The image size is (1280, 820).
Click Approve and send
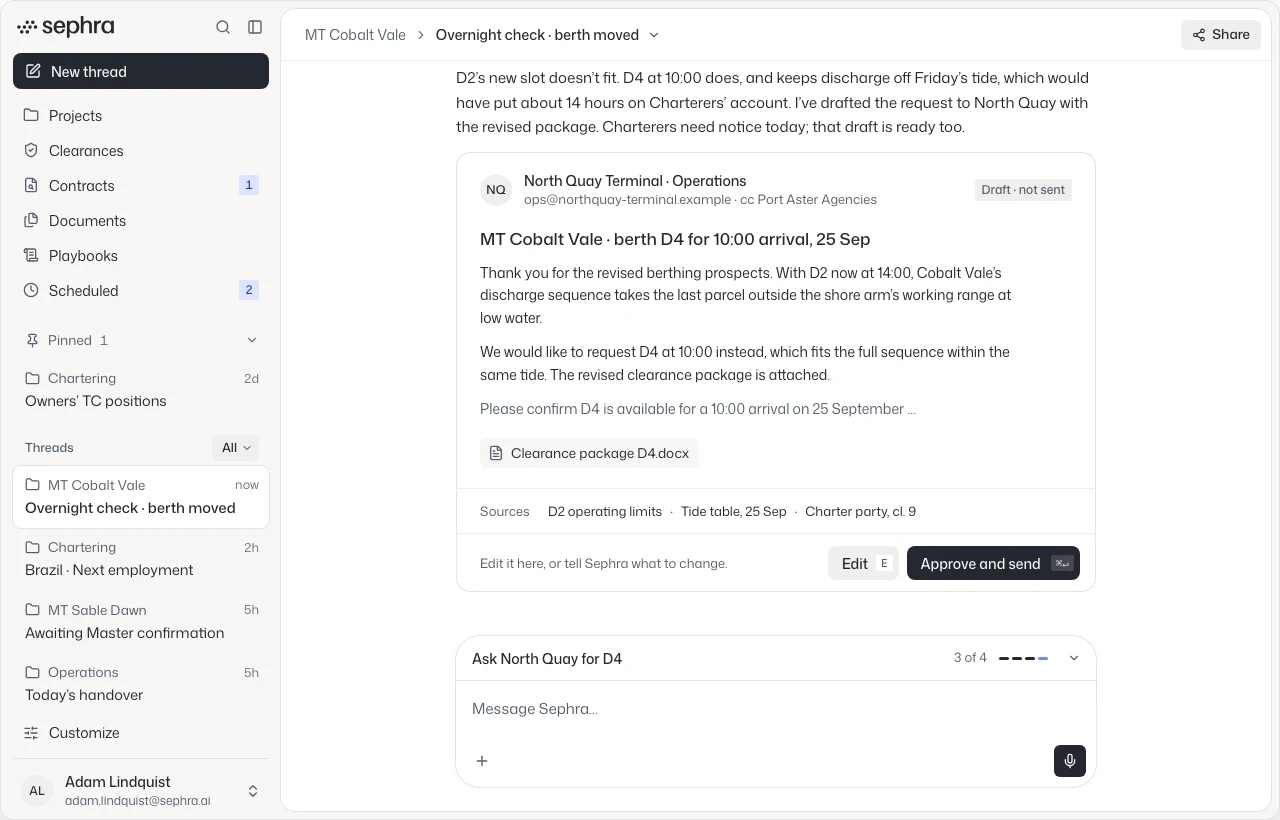[993, 563]
